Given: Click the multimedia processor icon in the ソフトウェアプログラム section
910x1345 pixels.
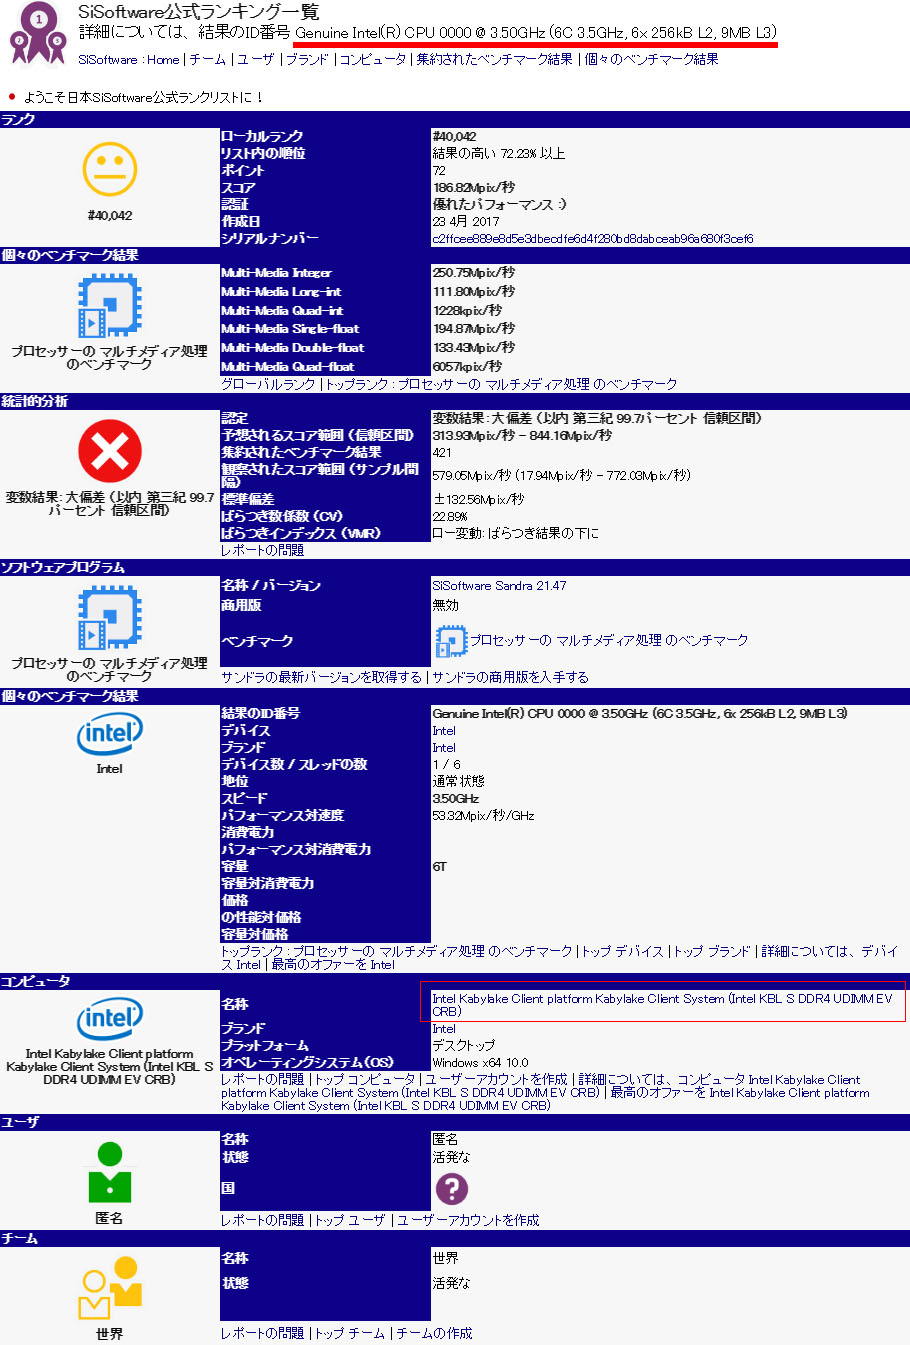Looking at the screenshot, I should (x=109, y=618).
